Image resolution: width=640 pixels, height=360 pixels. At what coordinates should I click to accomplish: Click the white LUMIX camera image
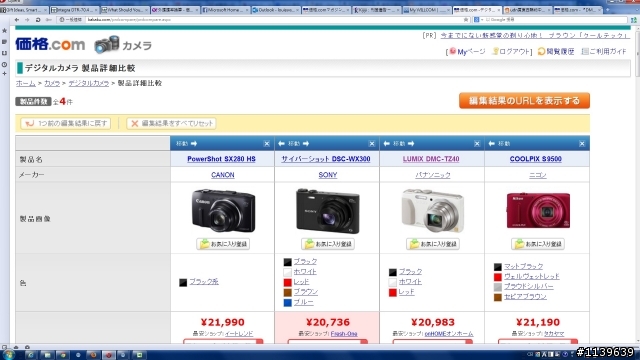433,210
